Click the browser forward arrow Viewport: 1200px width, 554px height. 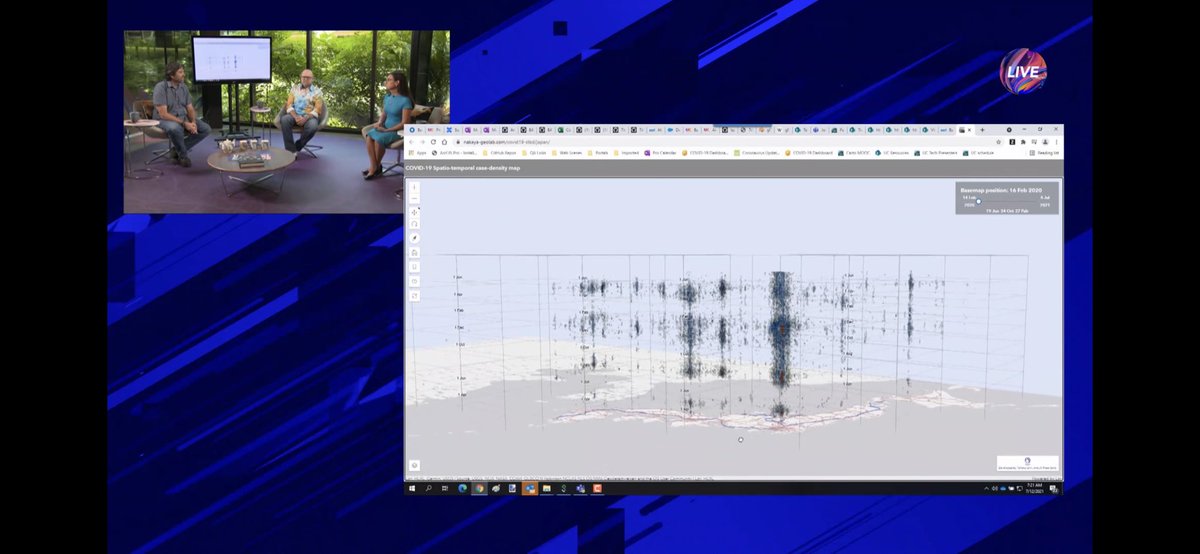point(422,142)
